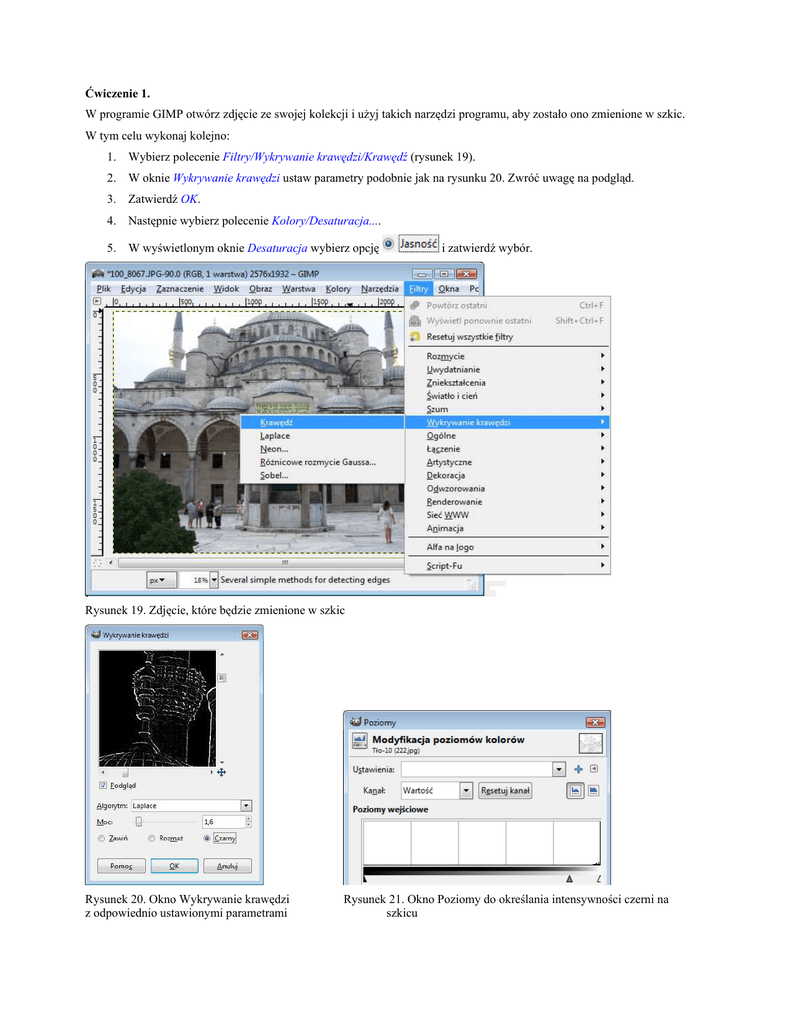
Task: Select the logarithmic histogram icon
Action: click(x=593, y=790)
